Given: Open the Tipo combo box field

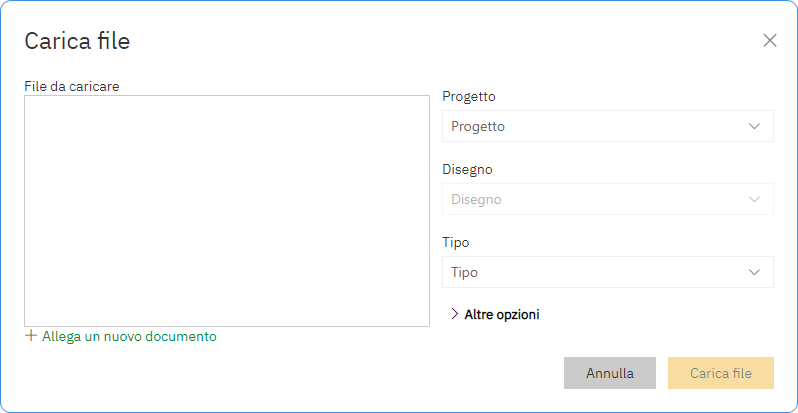Looking at the screenshot, I should click(607, 272).
